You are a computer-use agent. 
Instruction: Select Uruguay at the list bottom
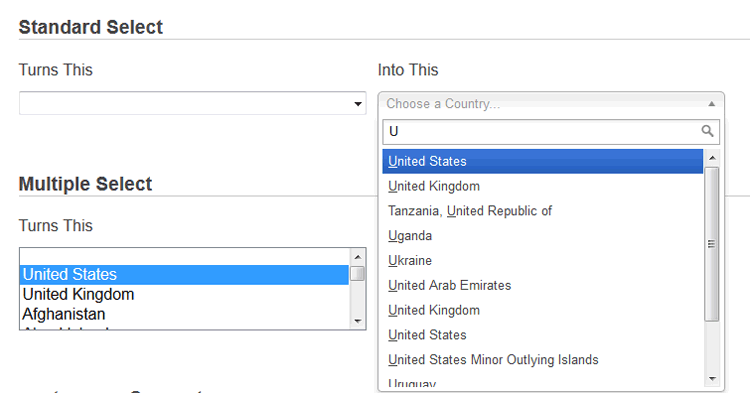point(543,383)
